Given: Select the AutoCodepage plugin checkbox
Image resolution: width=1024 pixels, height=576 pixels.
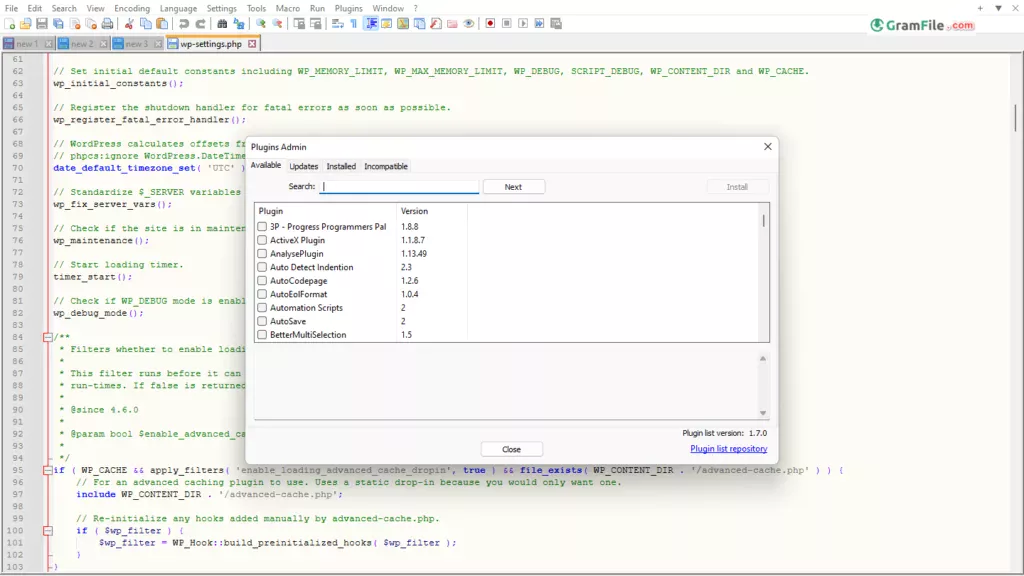Looking at the screenshot, I should (x=262, y=280).
